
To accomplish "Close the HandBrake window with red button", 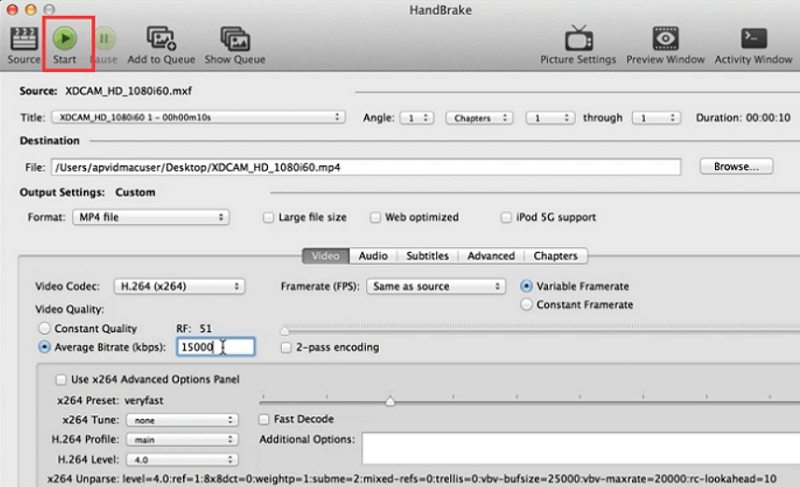I will click(12, 9).
